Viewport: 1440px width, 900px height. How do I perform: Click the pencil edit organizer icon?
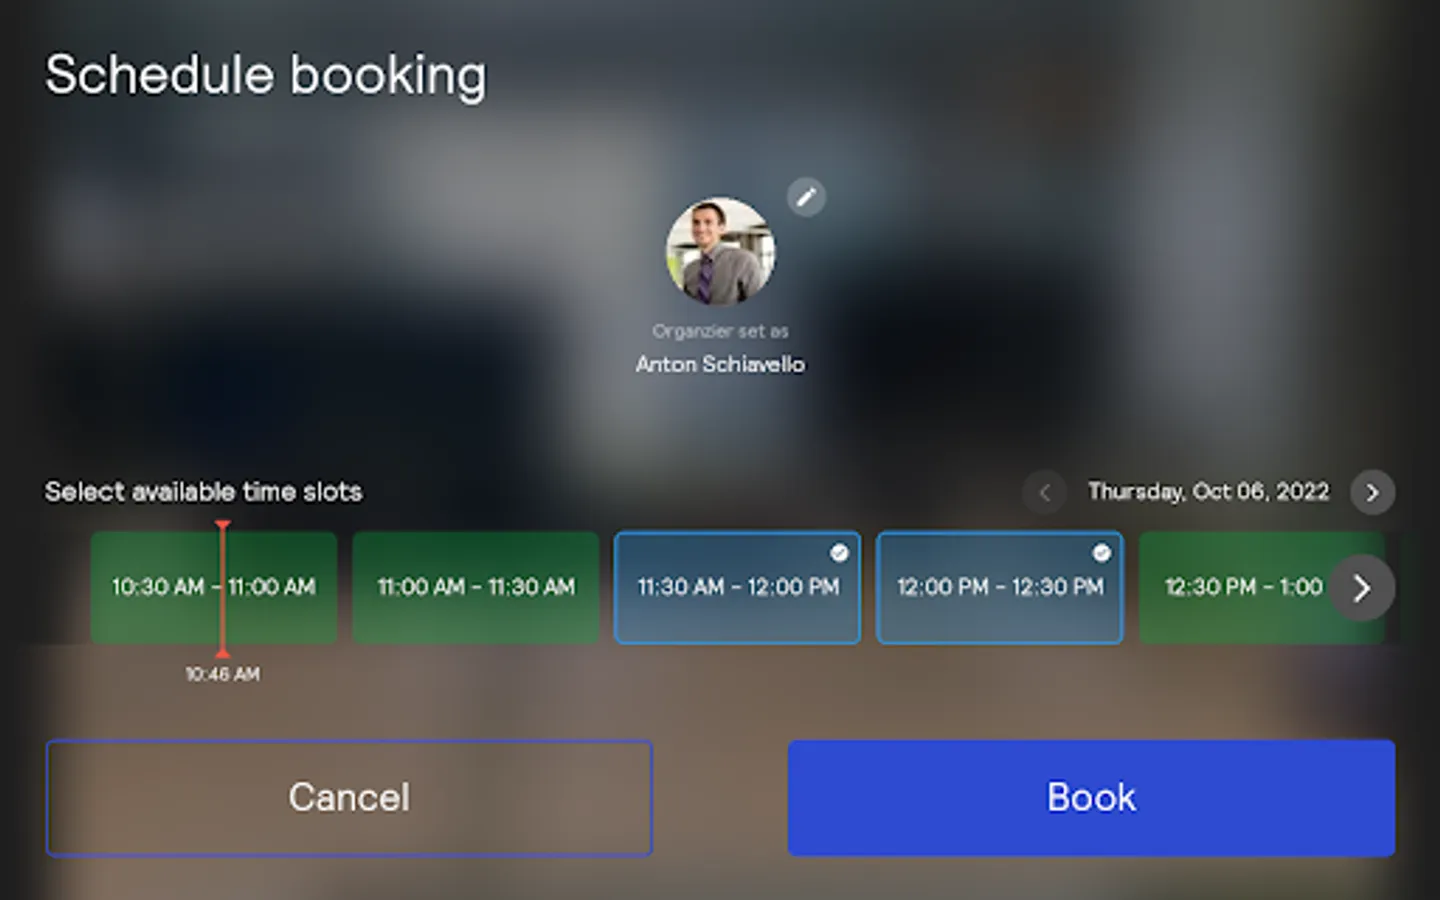point(806,197)
